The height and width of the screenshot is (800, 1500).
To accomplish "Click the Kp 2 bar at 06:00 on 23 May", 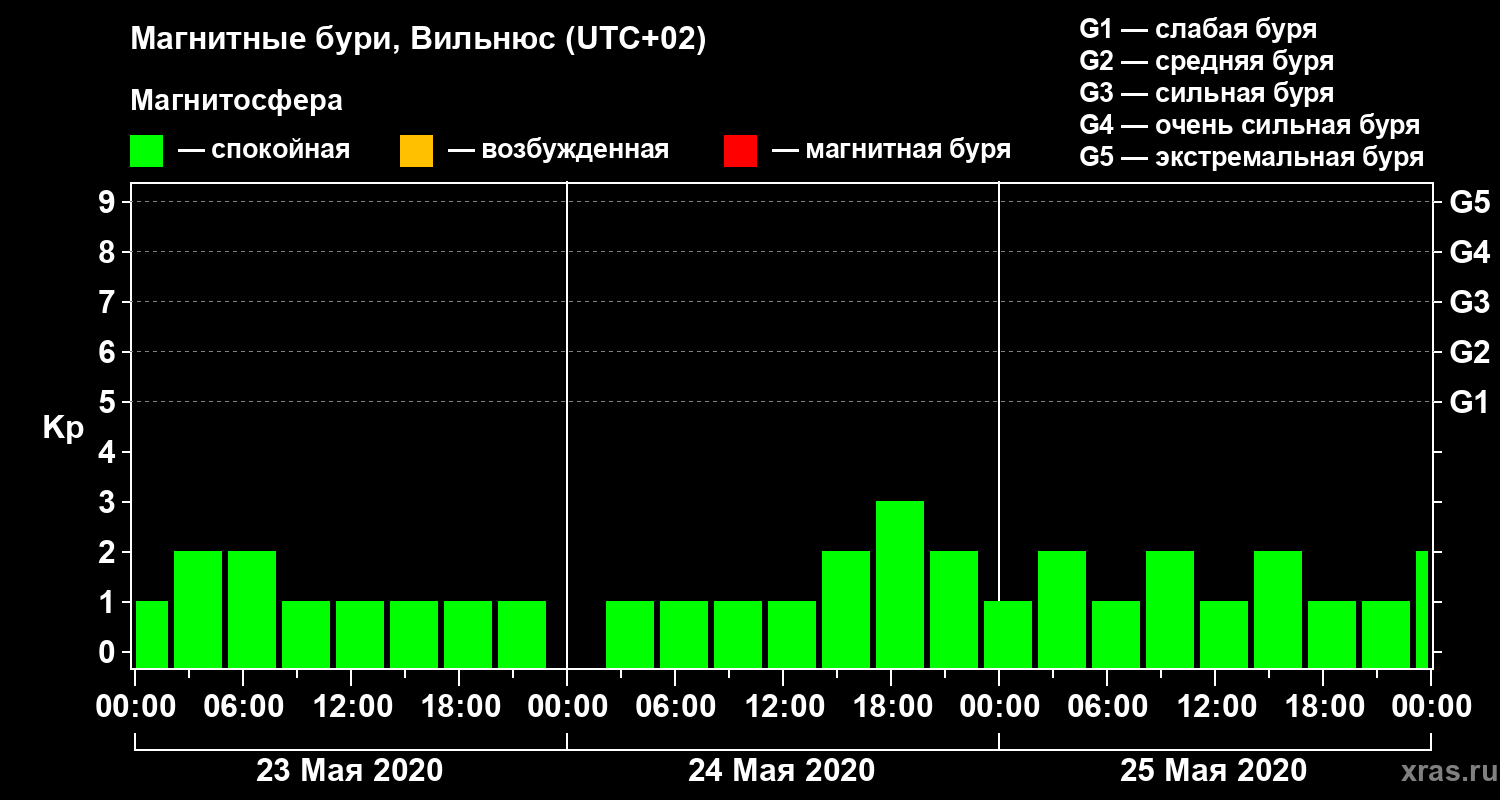I will (x=252, y=610).
